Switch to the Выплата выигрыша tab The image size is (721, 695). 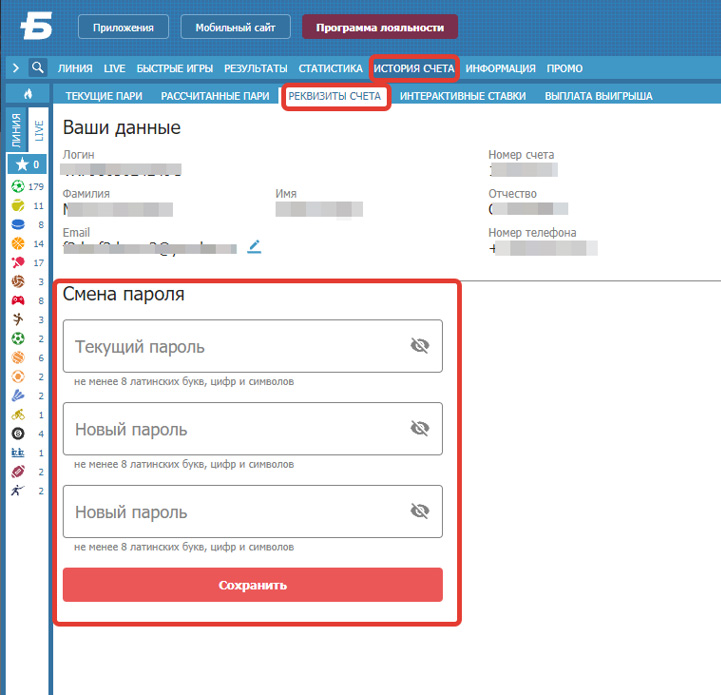[x=598, y=96]
